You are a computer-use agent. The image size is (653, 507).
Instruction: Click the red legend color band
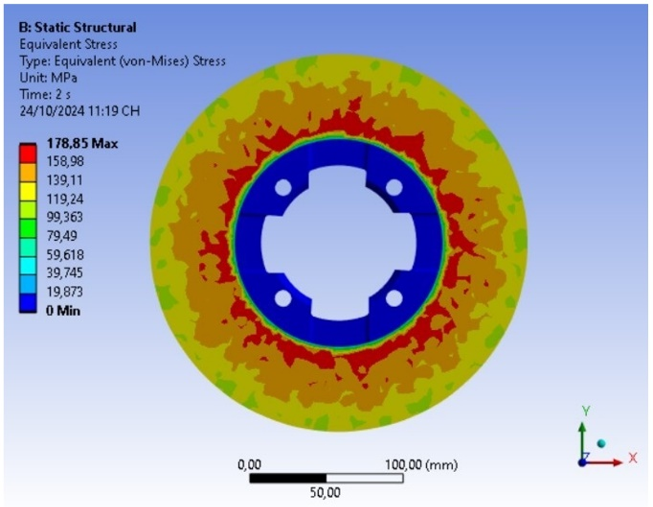(28, 153)
